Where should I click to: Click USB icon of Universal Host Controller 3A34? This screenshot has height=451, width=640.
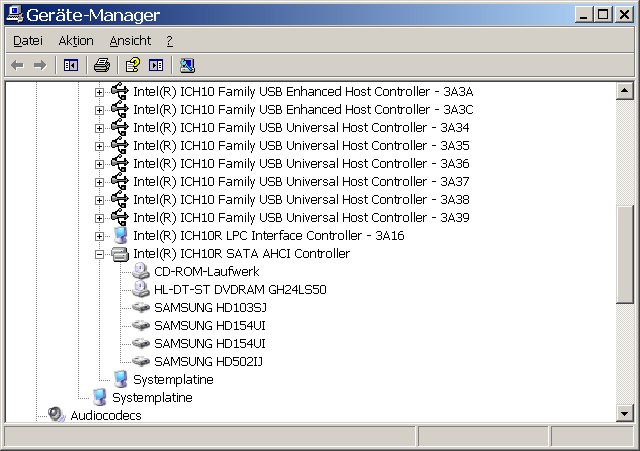120,127
